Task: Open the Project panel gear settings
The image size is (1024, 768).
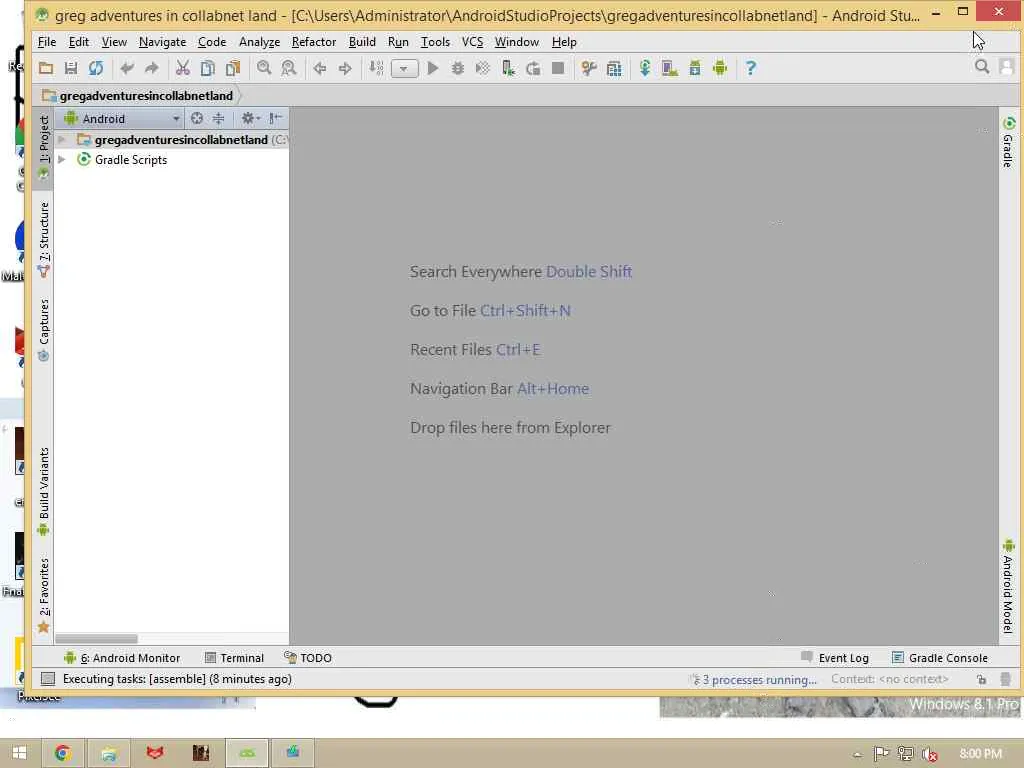Action: tap(250, 118)
